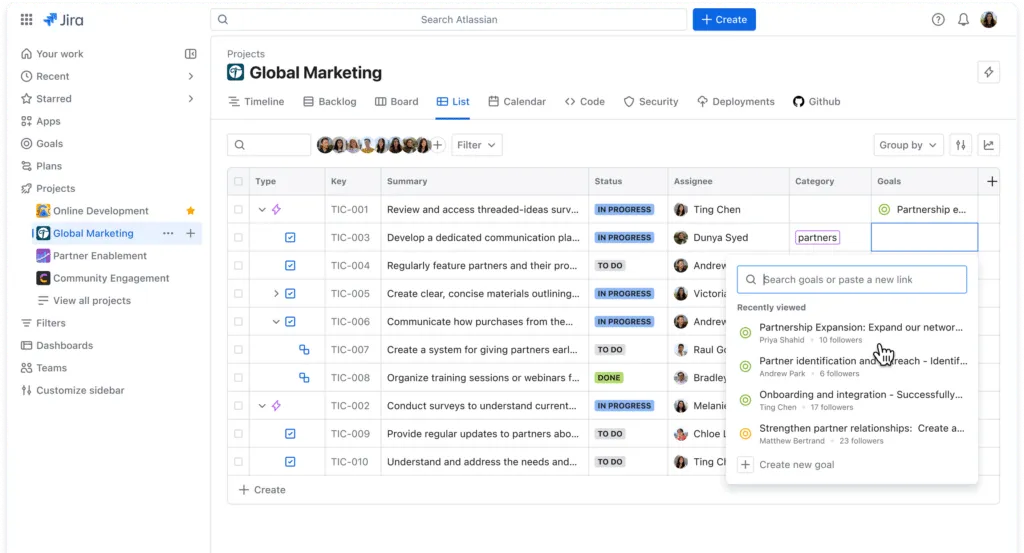Collapse the sidebar using the panel icon
Viewport: 1024px width, 553px height.
coord(191,54)
